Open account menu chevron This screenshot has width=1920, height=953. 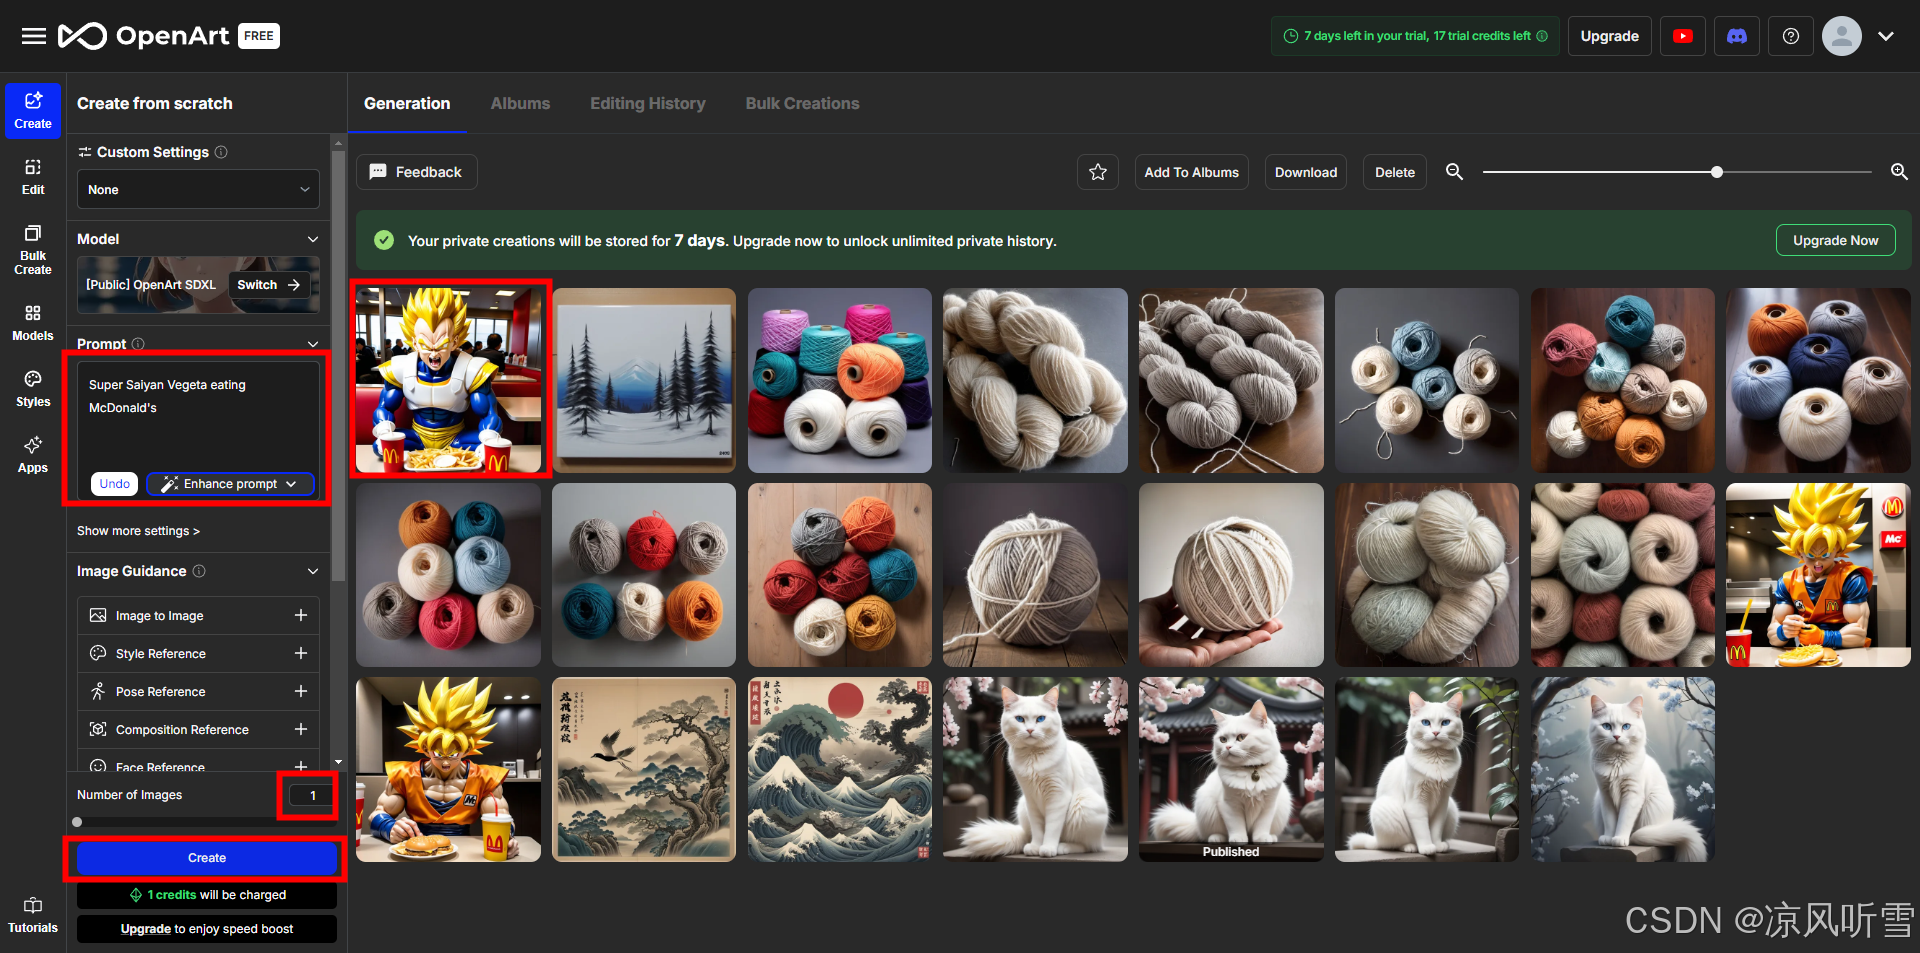click(x=1886, y=36)
